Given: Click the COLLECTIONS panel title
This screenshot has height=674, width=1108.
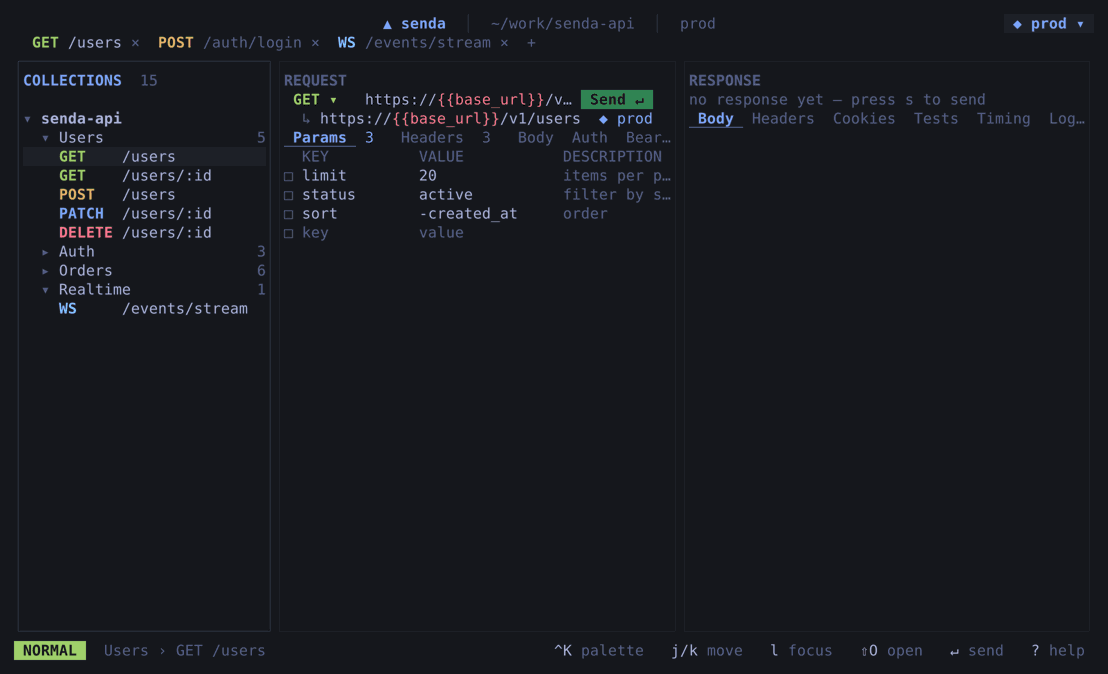Looking at the screenshot, I should pyautogui.click(x=72, y=81).
